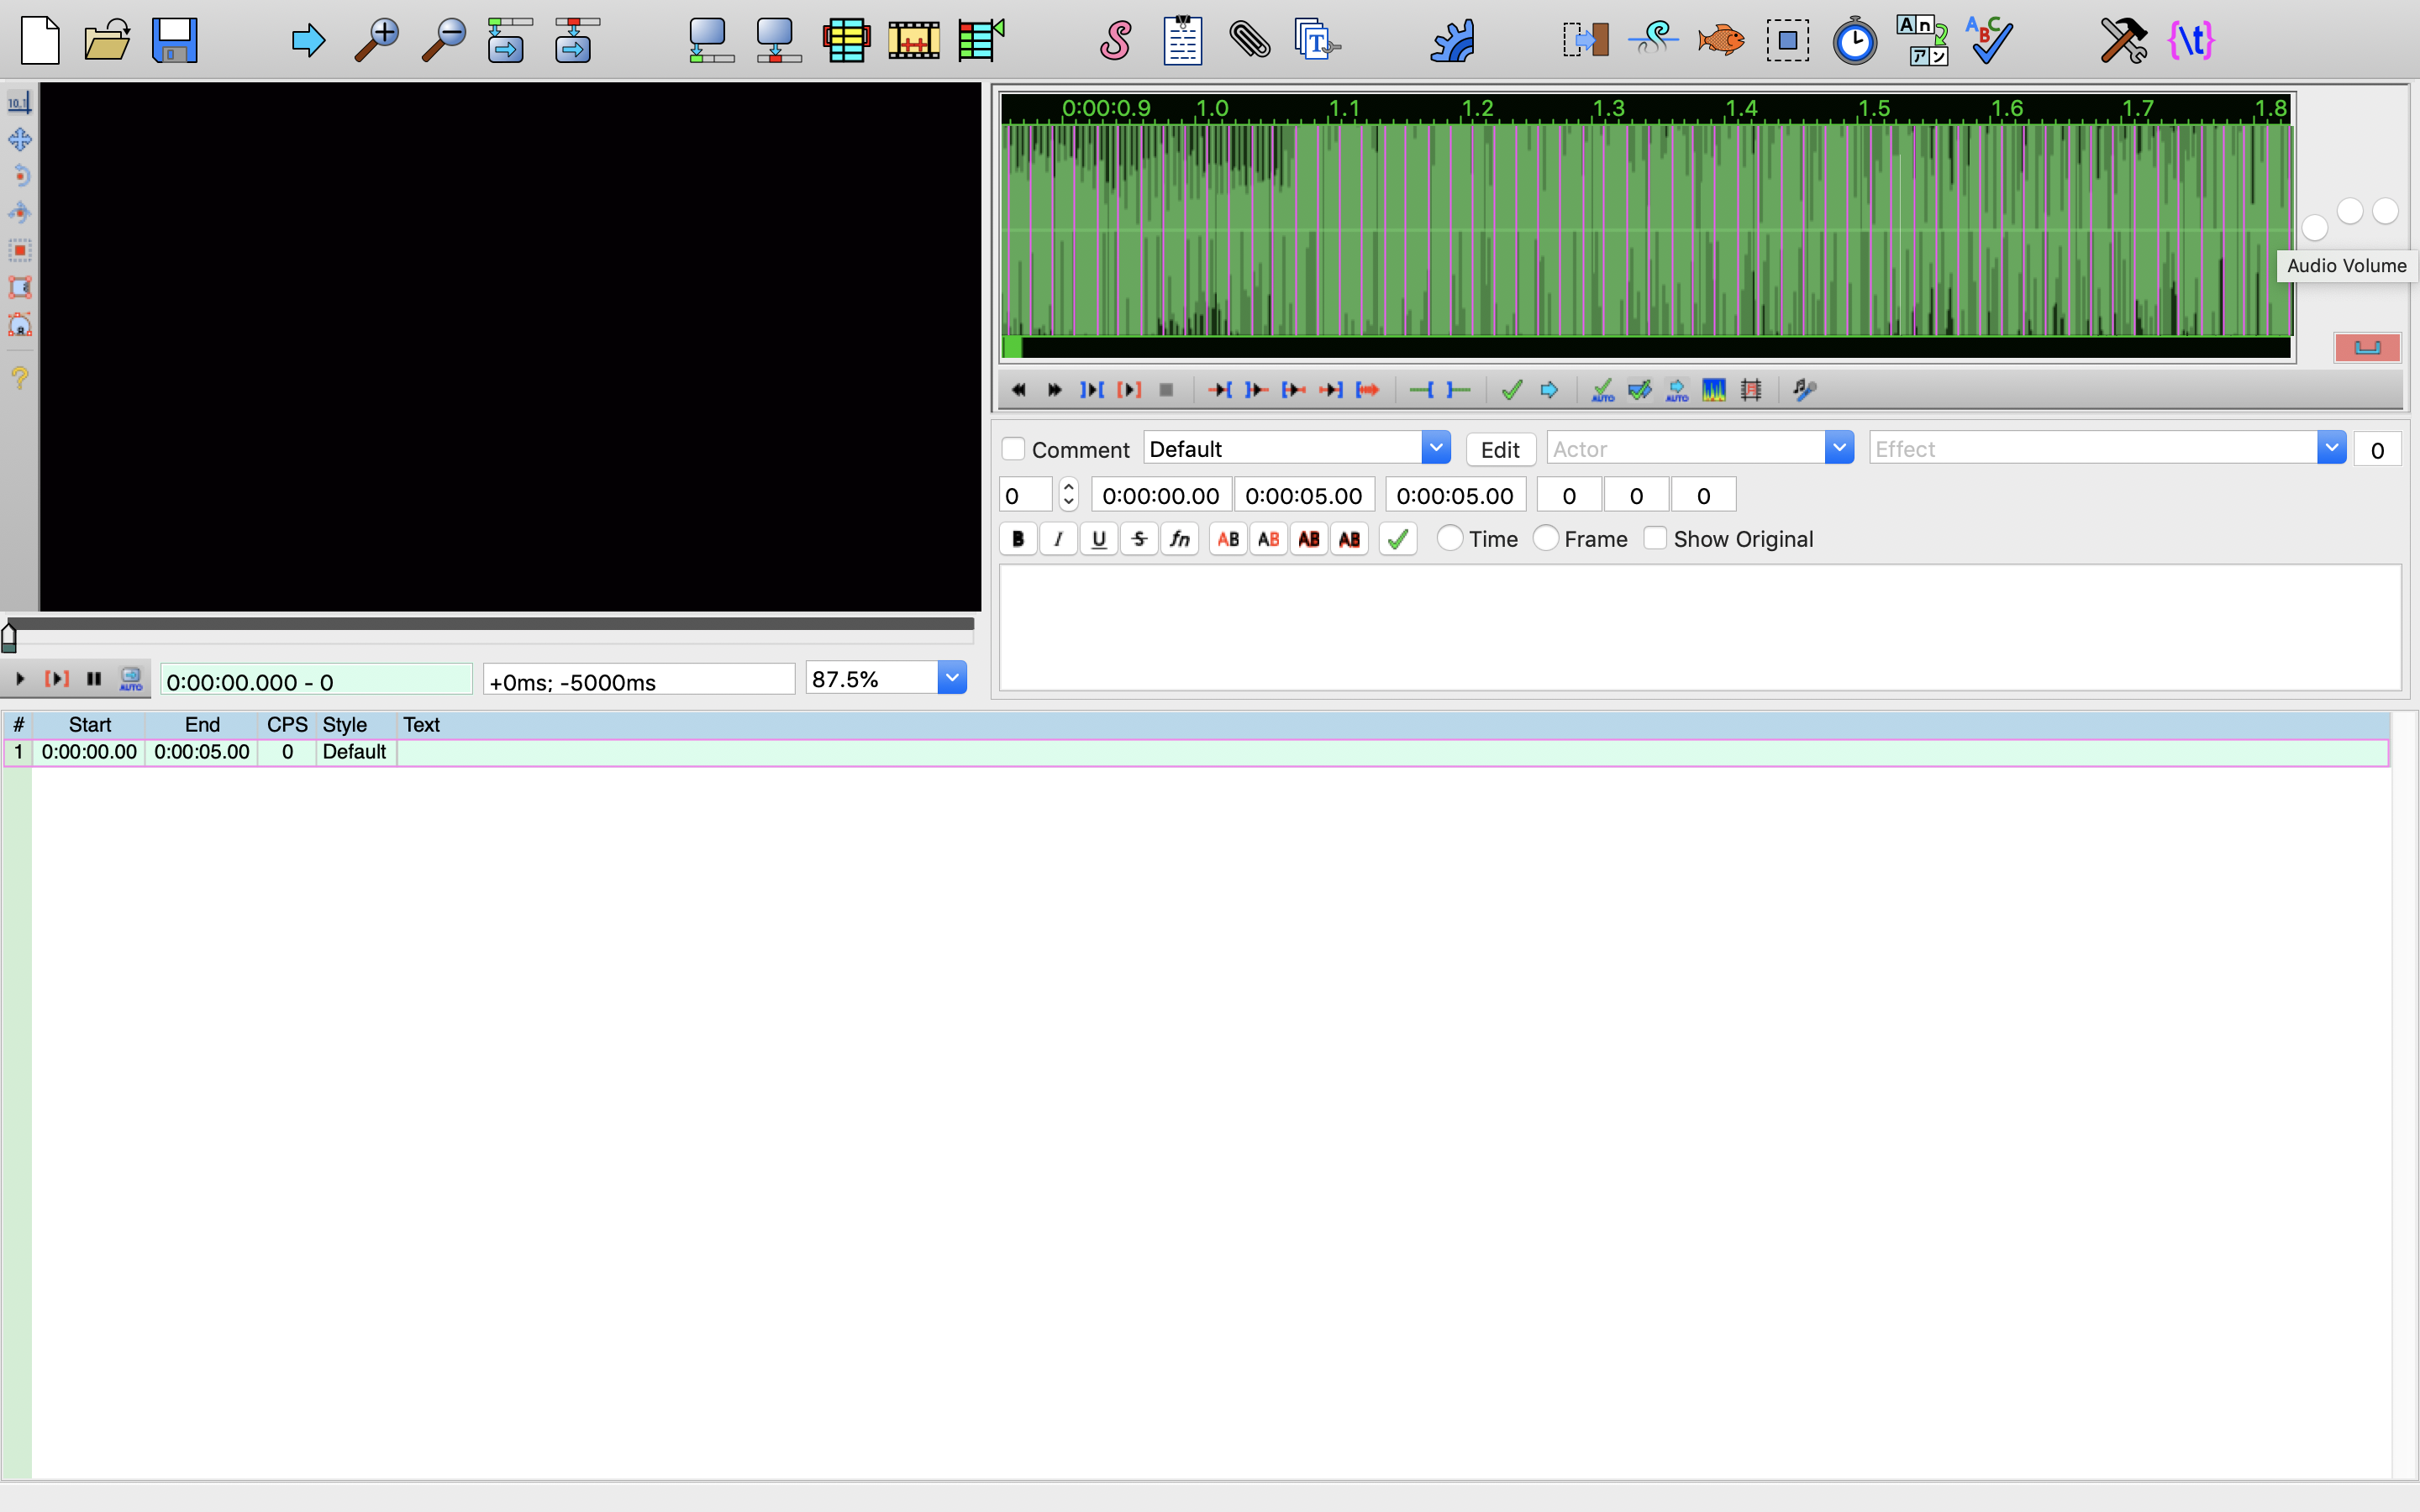Launch the Spell Checker icon
Viewport: 2420px width, 1512px height.
[x=1988, y=41]
